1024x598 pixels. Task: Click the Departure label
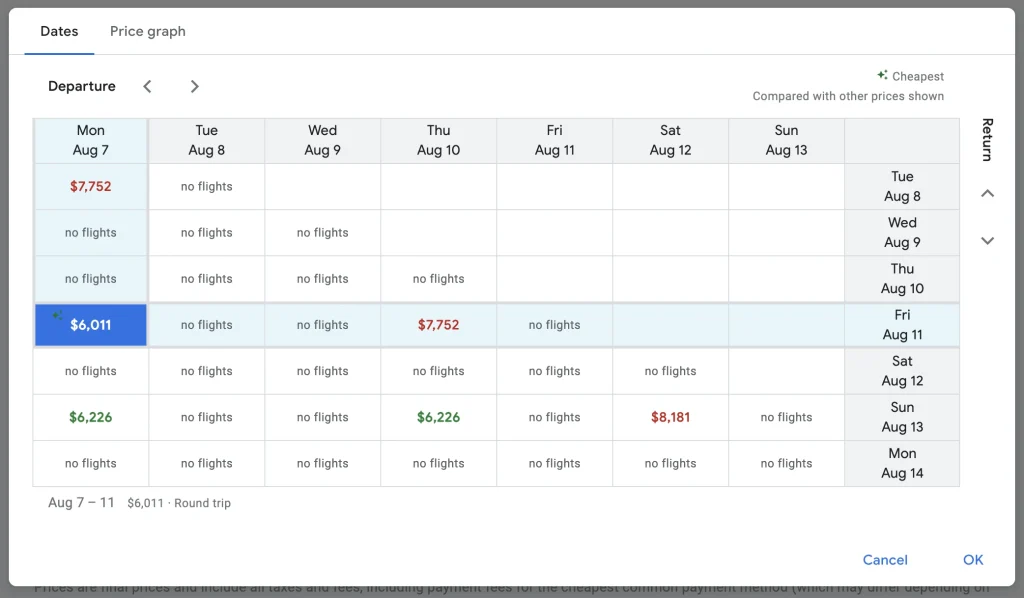coord(82,86)
